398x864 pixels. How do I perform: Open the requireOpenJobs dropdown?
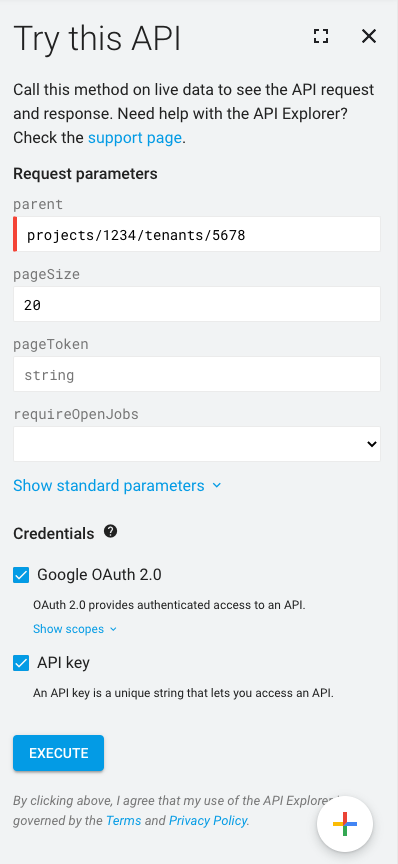click(197, 444)
